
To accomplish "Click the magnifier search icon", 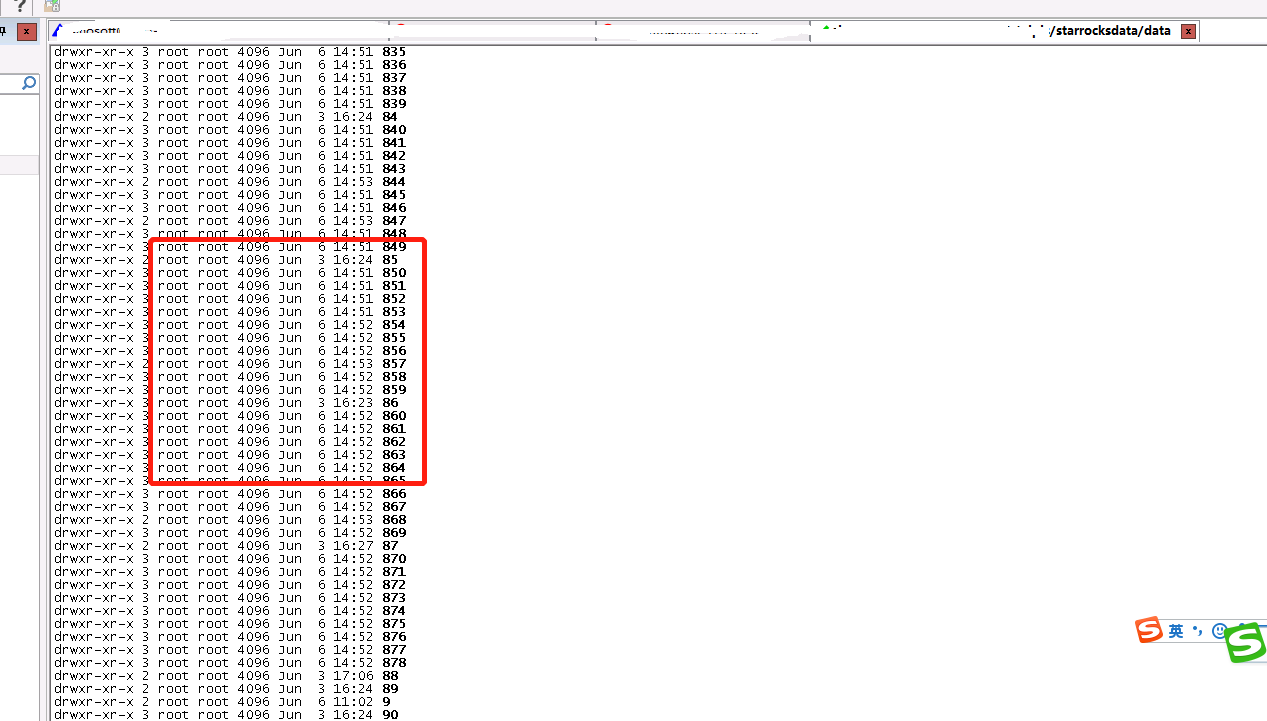I will point(29,83).
